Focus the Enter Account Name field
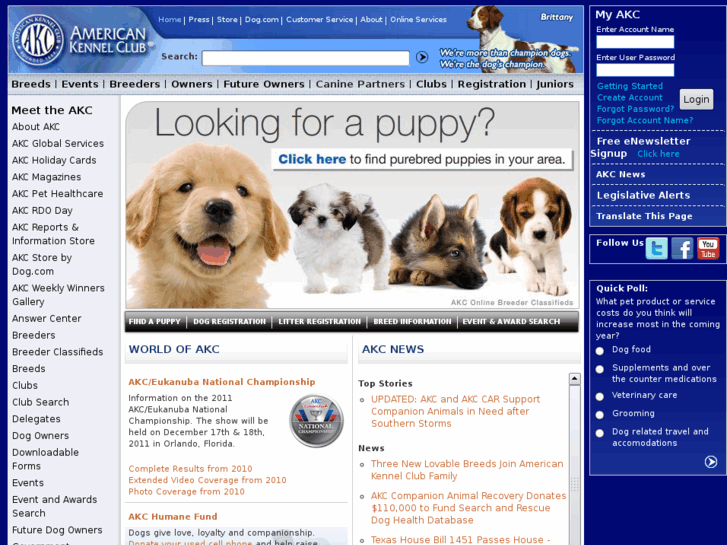This screenshot has height=545, width=727. click(x=635, y=42)
